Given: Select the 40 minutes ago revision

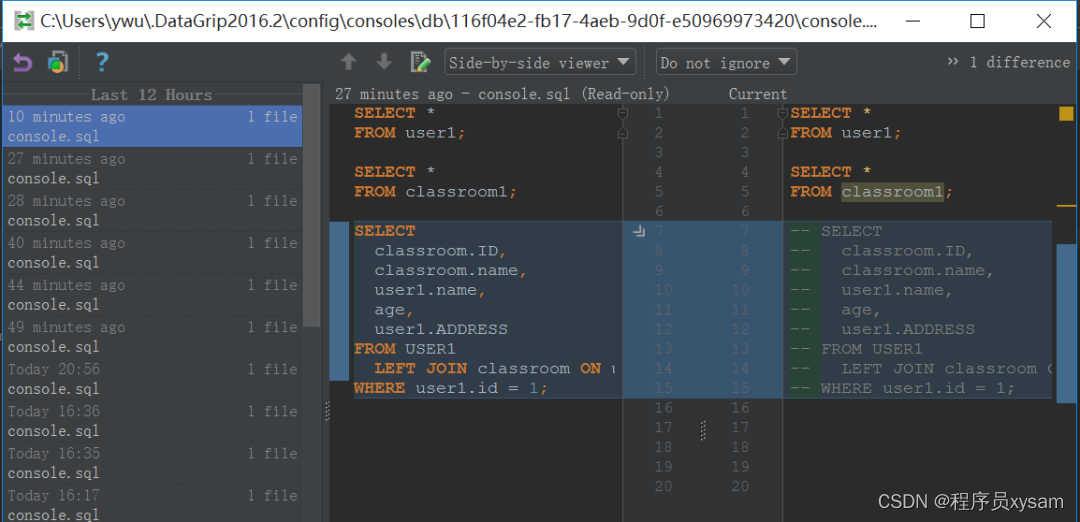Looking at the screenshot, I should pyautogui.click(x=152, y=253).
